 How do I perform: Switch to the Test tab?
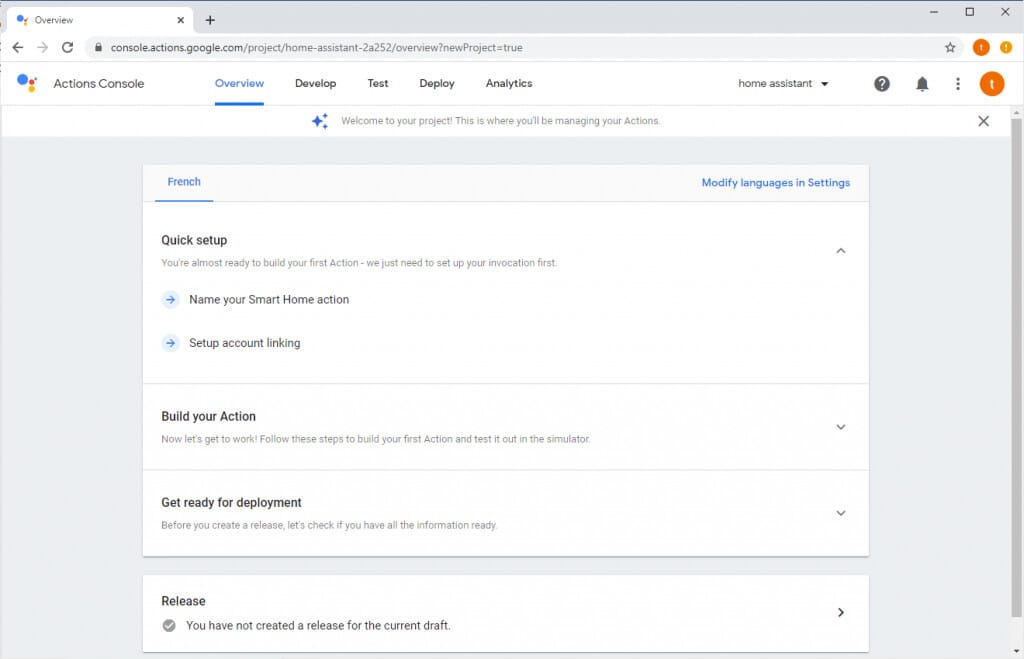(377, 84)
